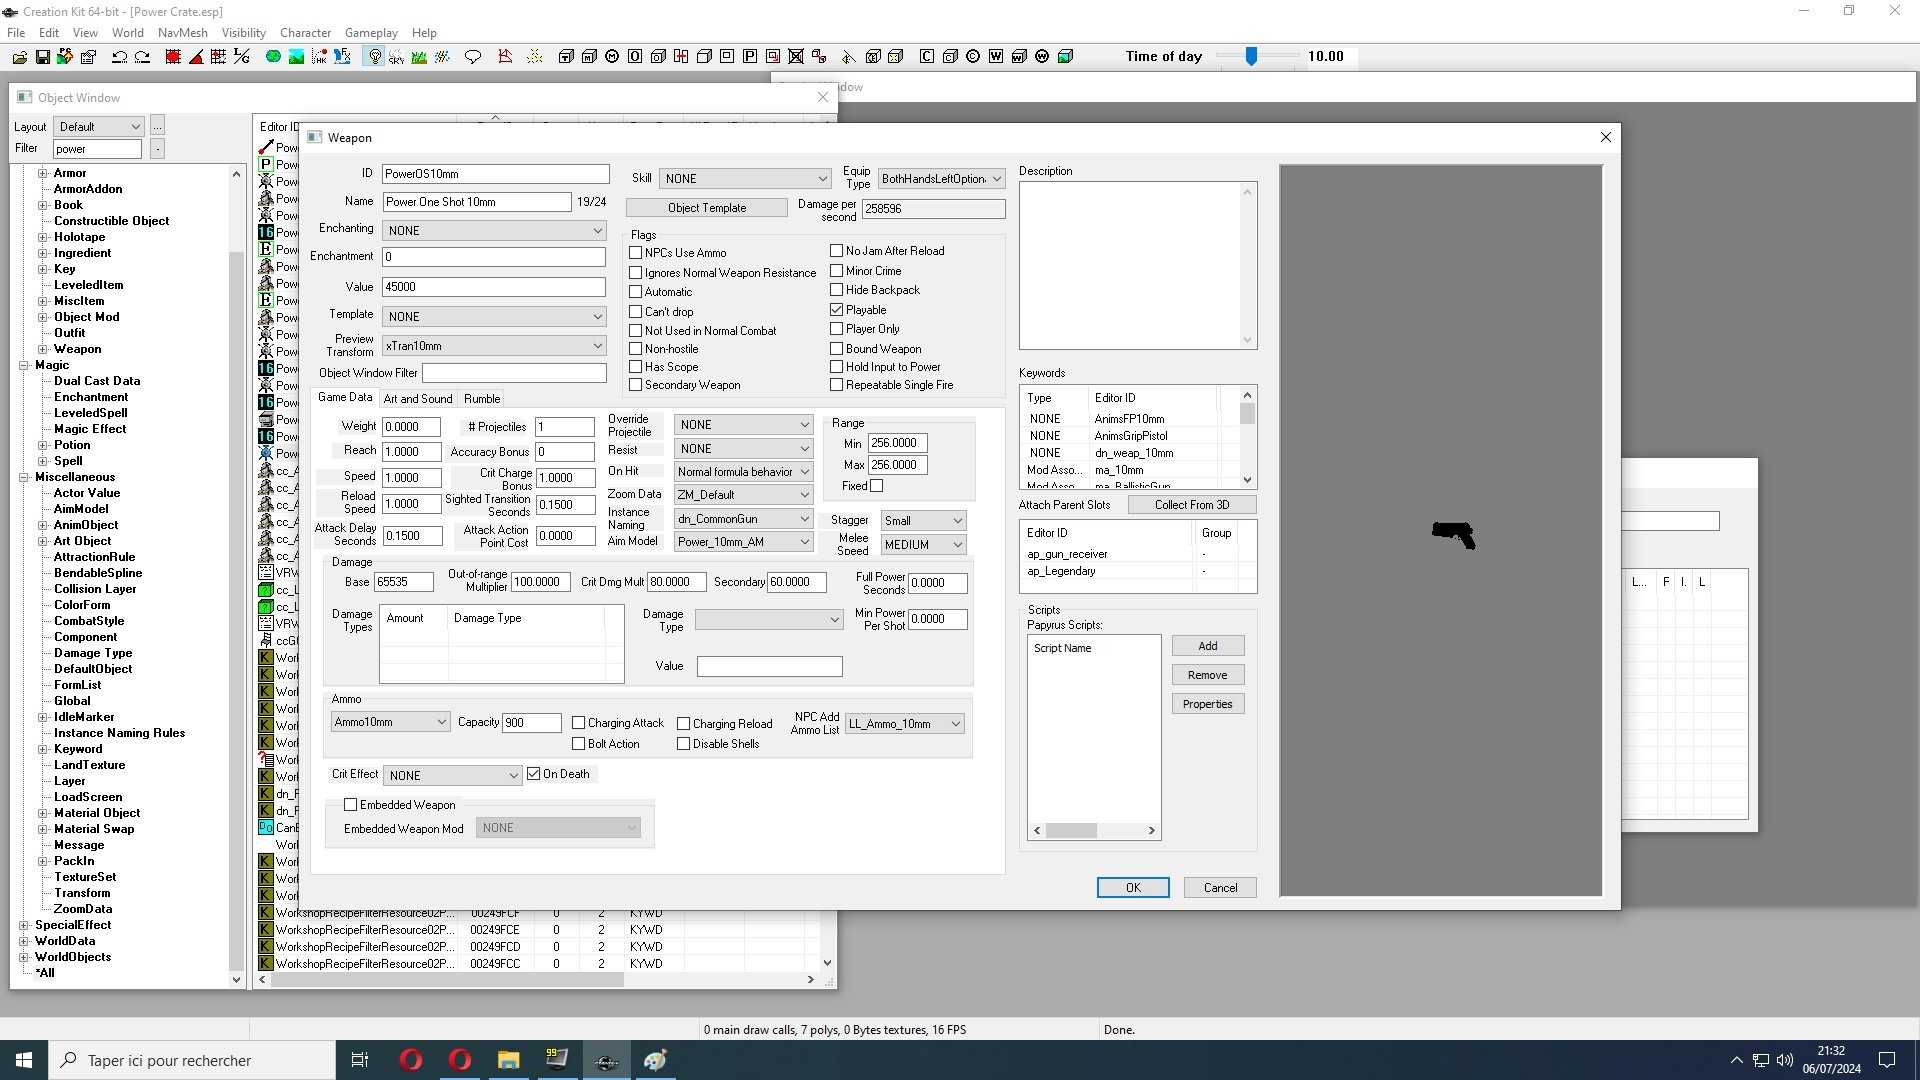Open the Ammo10mm ammo dropdown
The height and width of the screenshot is (1080, 1920).
click(390, 722)
